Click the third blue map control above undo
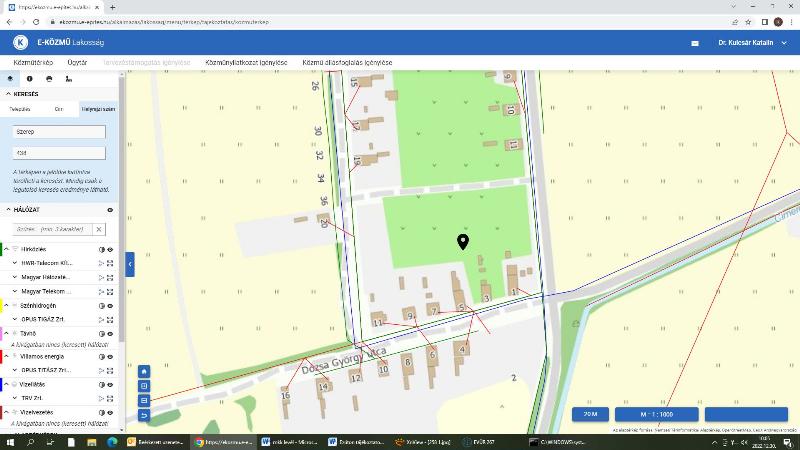This screenshot has width=800, height=450. (x=144, y=401)
